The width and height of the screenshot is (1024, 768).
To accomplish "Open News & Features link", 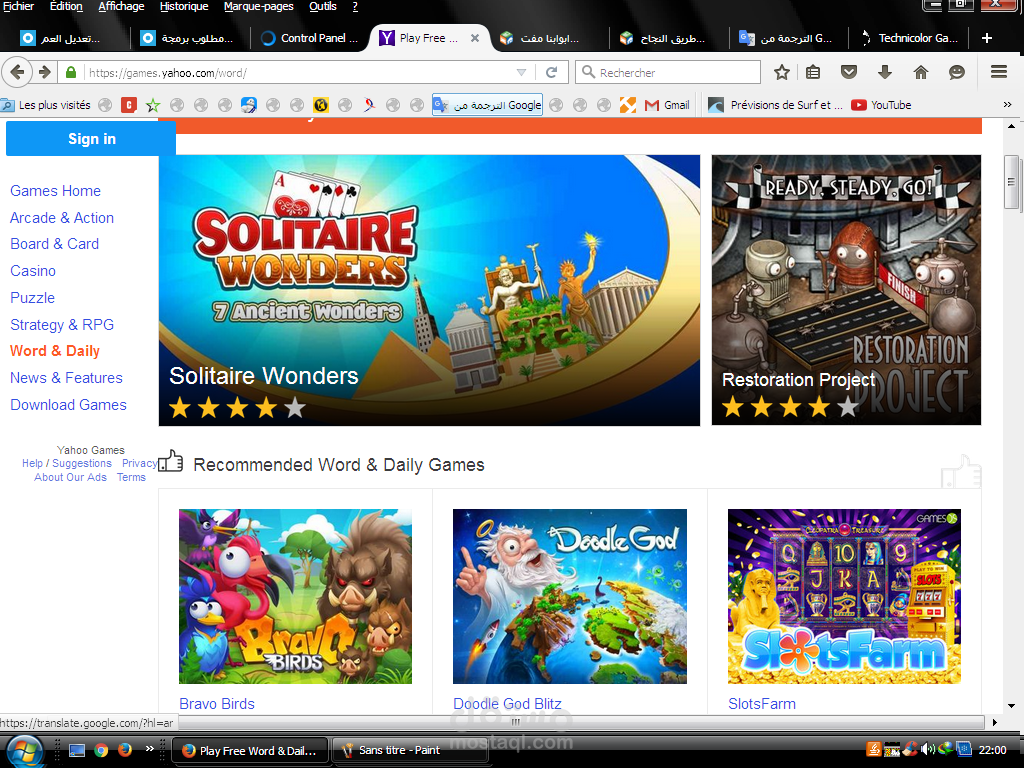I will coord(67,377).
